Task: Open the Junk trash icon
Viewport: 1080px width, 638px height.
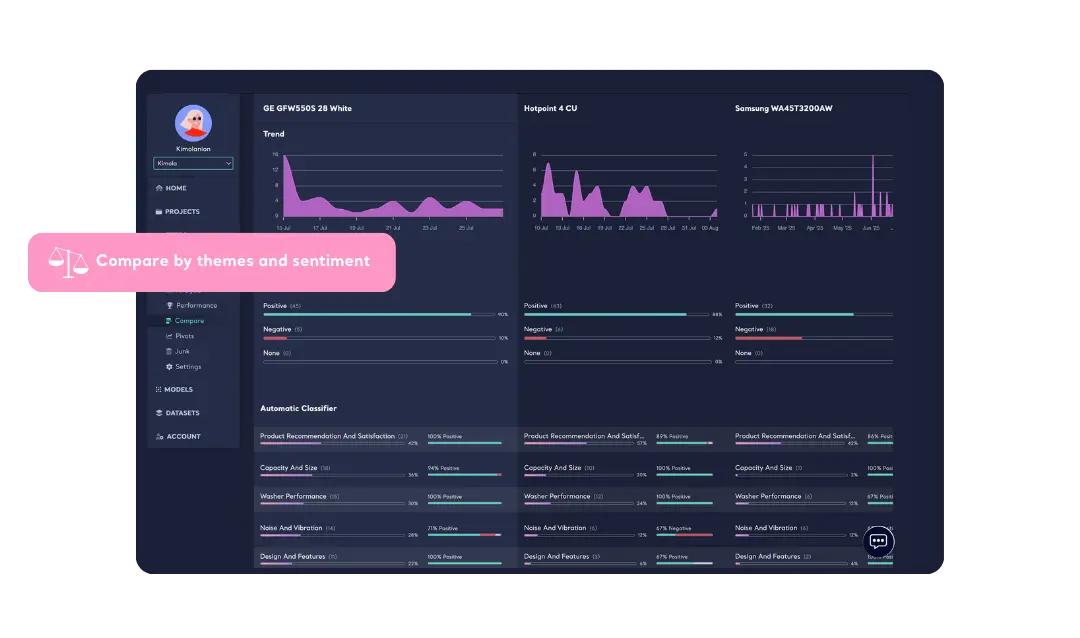Action: [x=168, y=351]
